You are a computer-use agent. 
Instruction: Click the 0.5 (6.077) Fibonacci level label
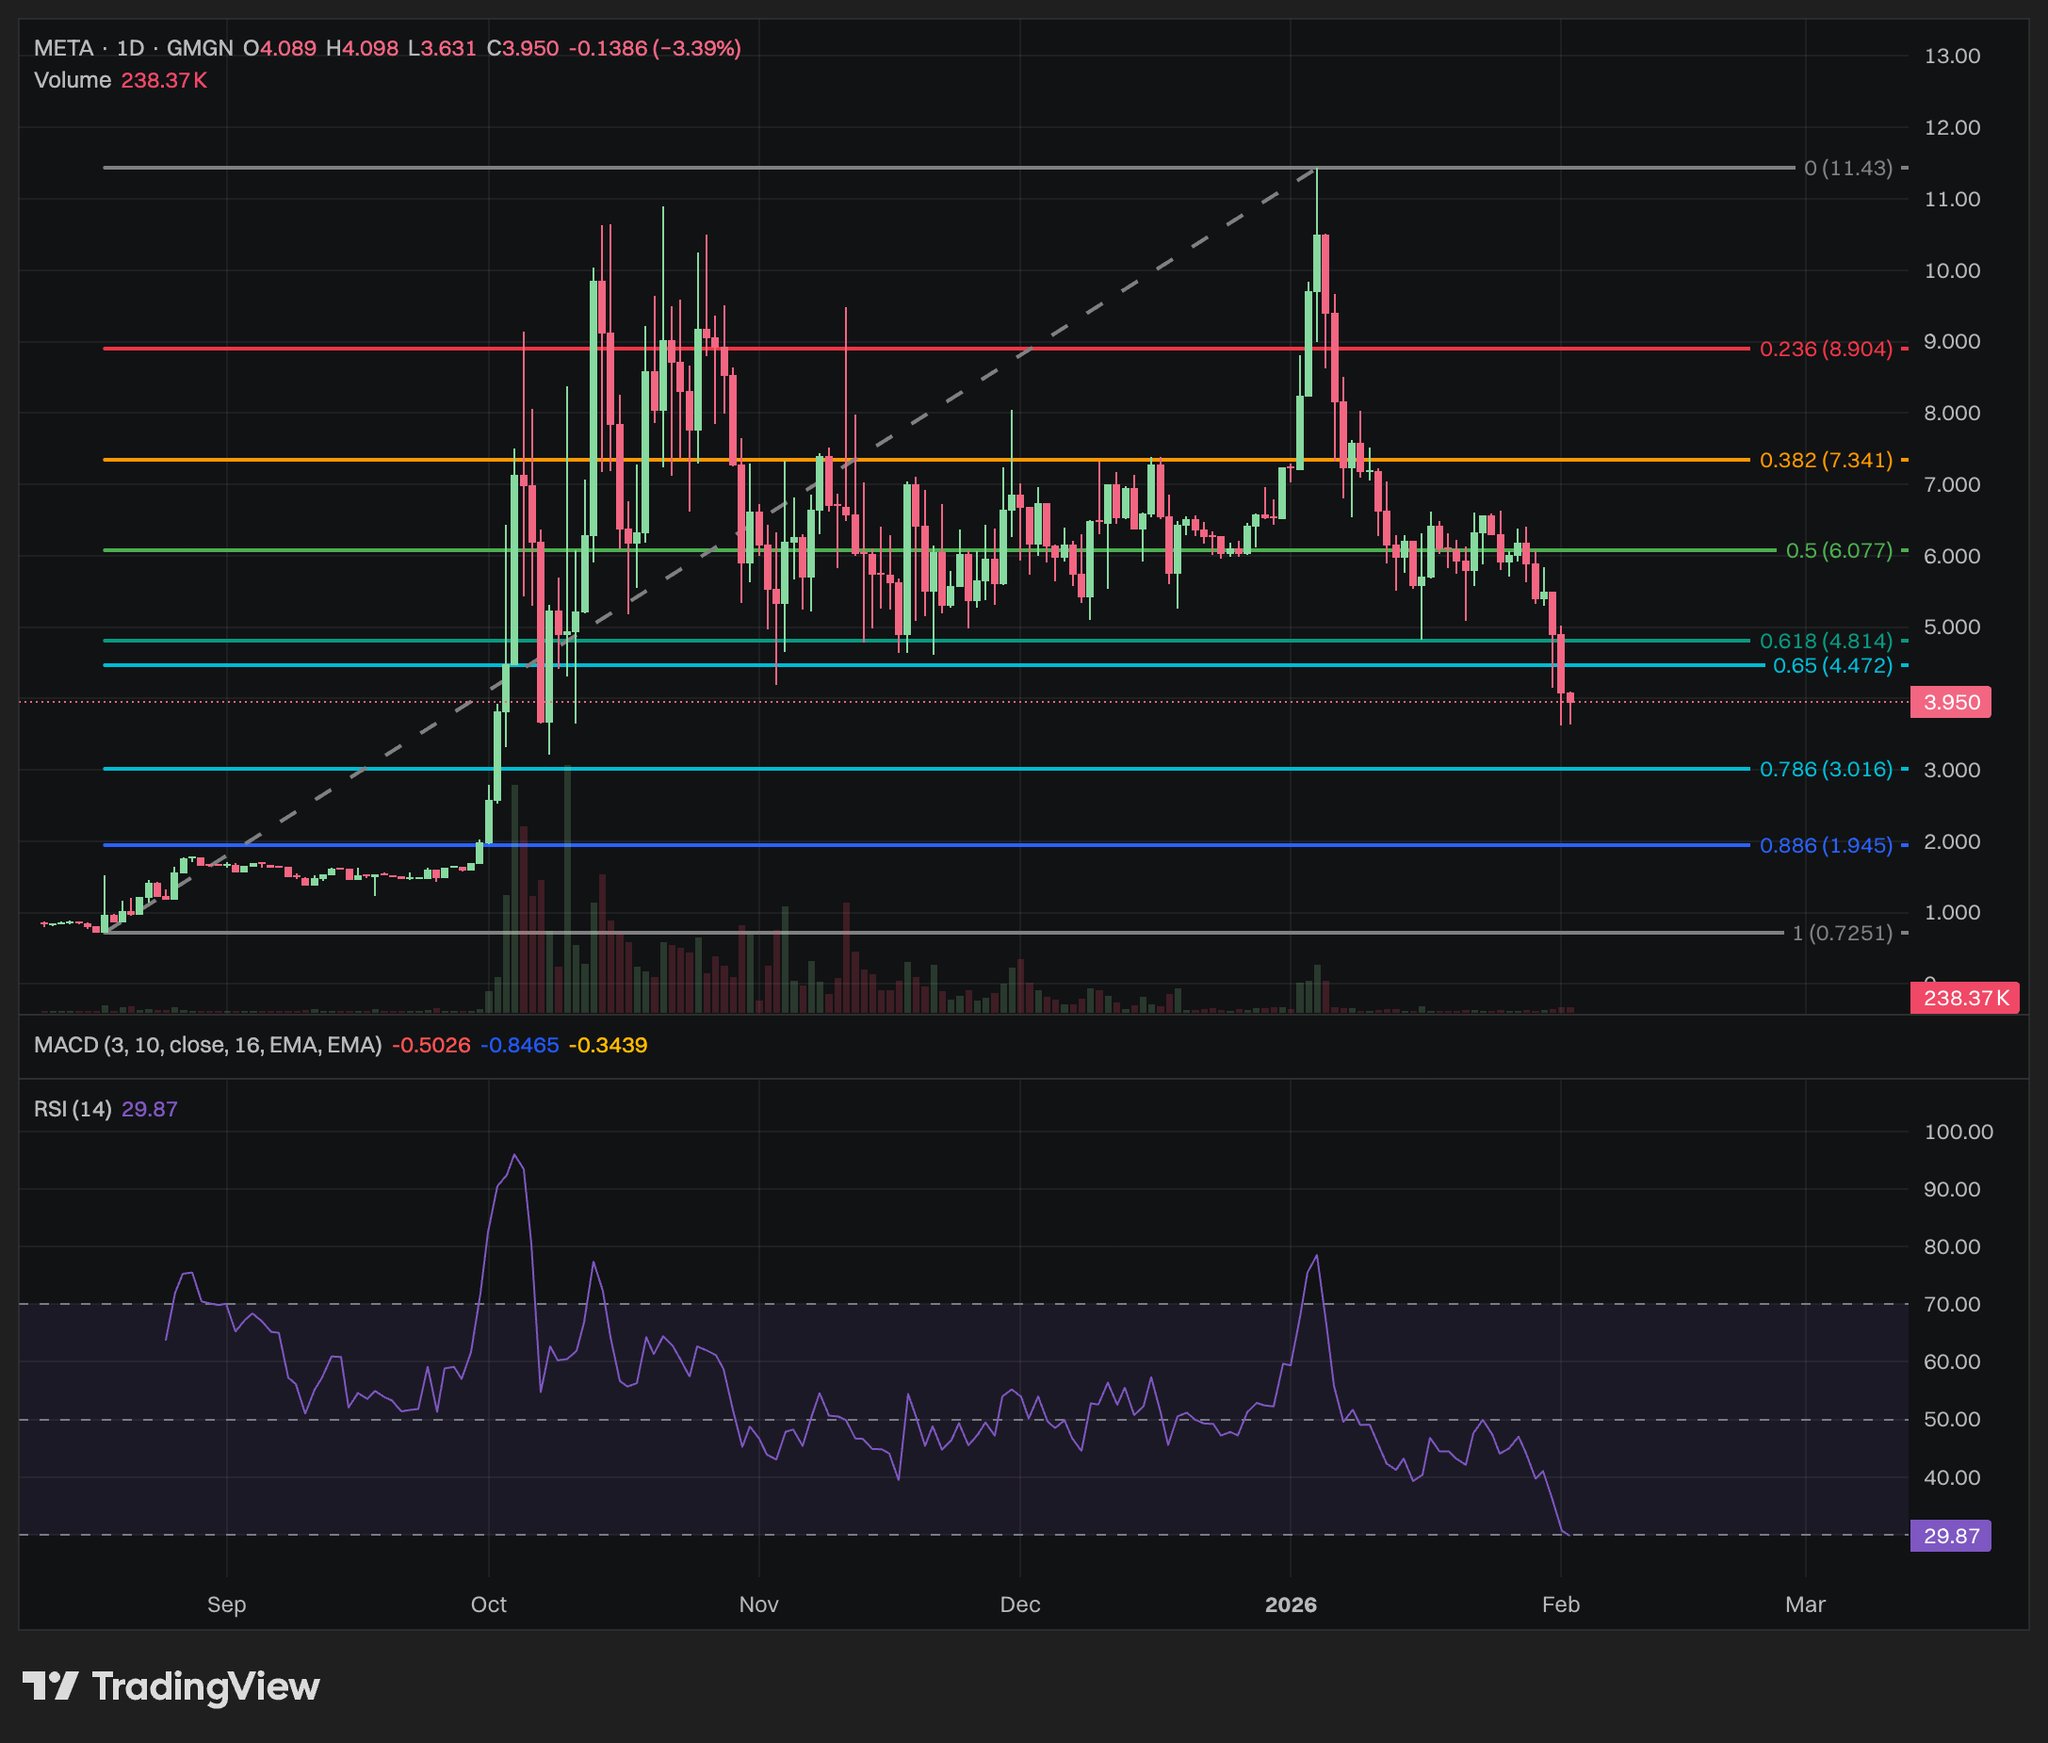pos(1838,551)
